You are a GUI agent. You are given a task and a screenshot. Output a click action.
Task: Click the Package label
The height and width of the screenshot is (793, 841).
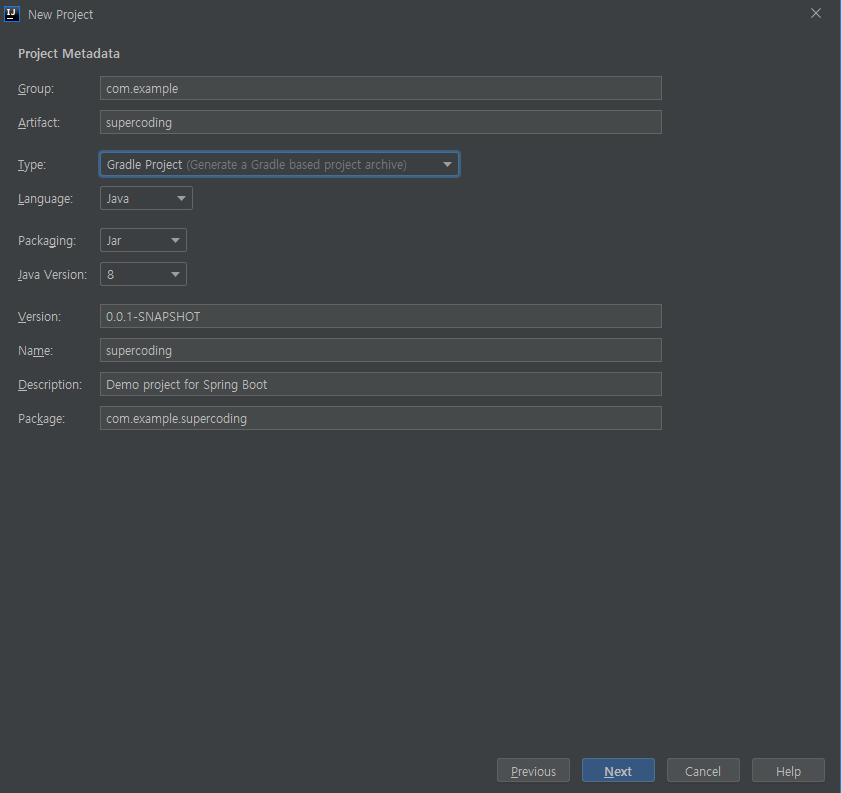[x=41, y=419]
